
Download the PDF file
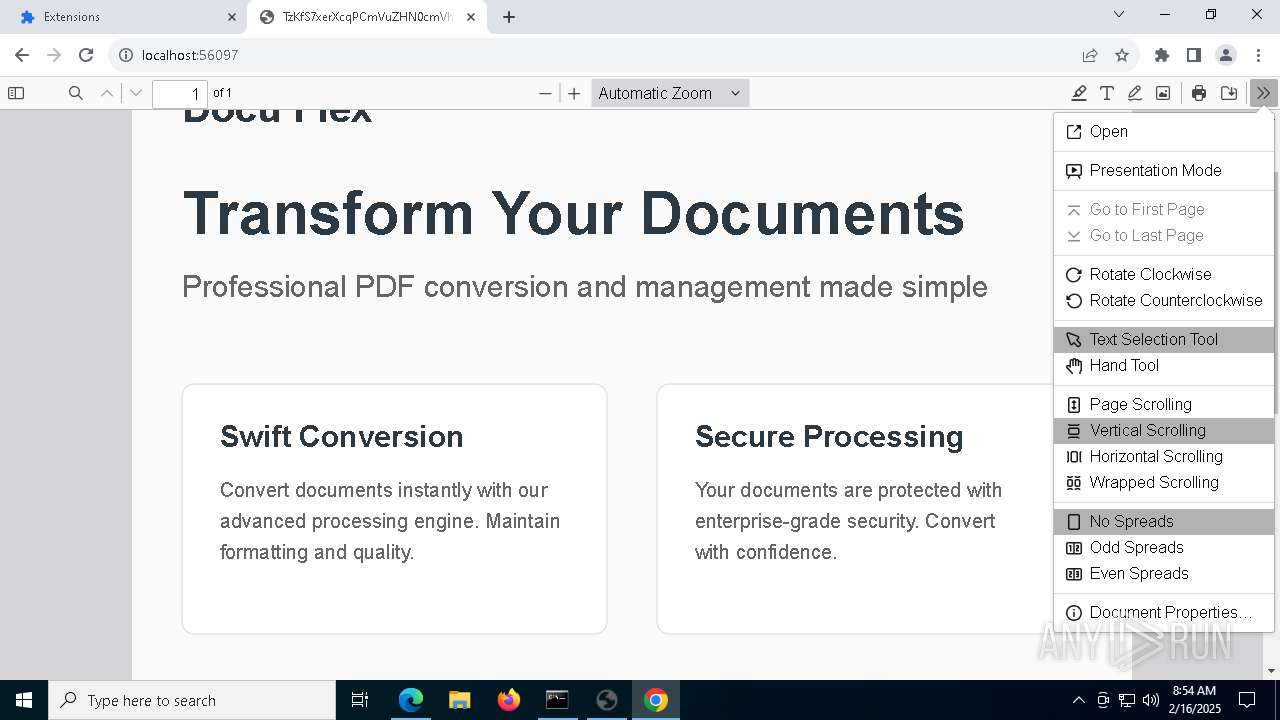pyautogui.click(x=1229, y=93)
